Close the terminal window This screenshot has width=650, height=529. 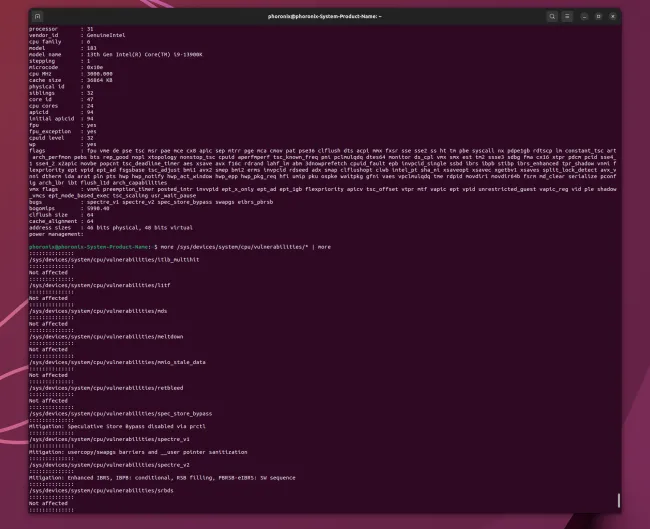tap(613, 17)
